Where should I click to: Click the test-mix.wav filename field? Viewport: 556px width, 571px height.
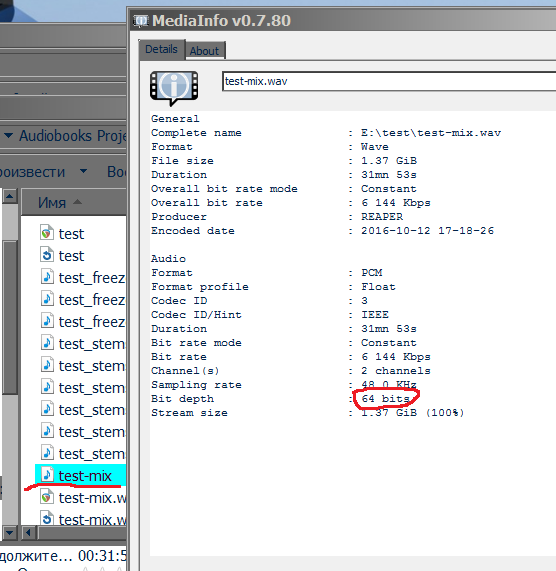(389, 81)
